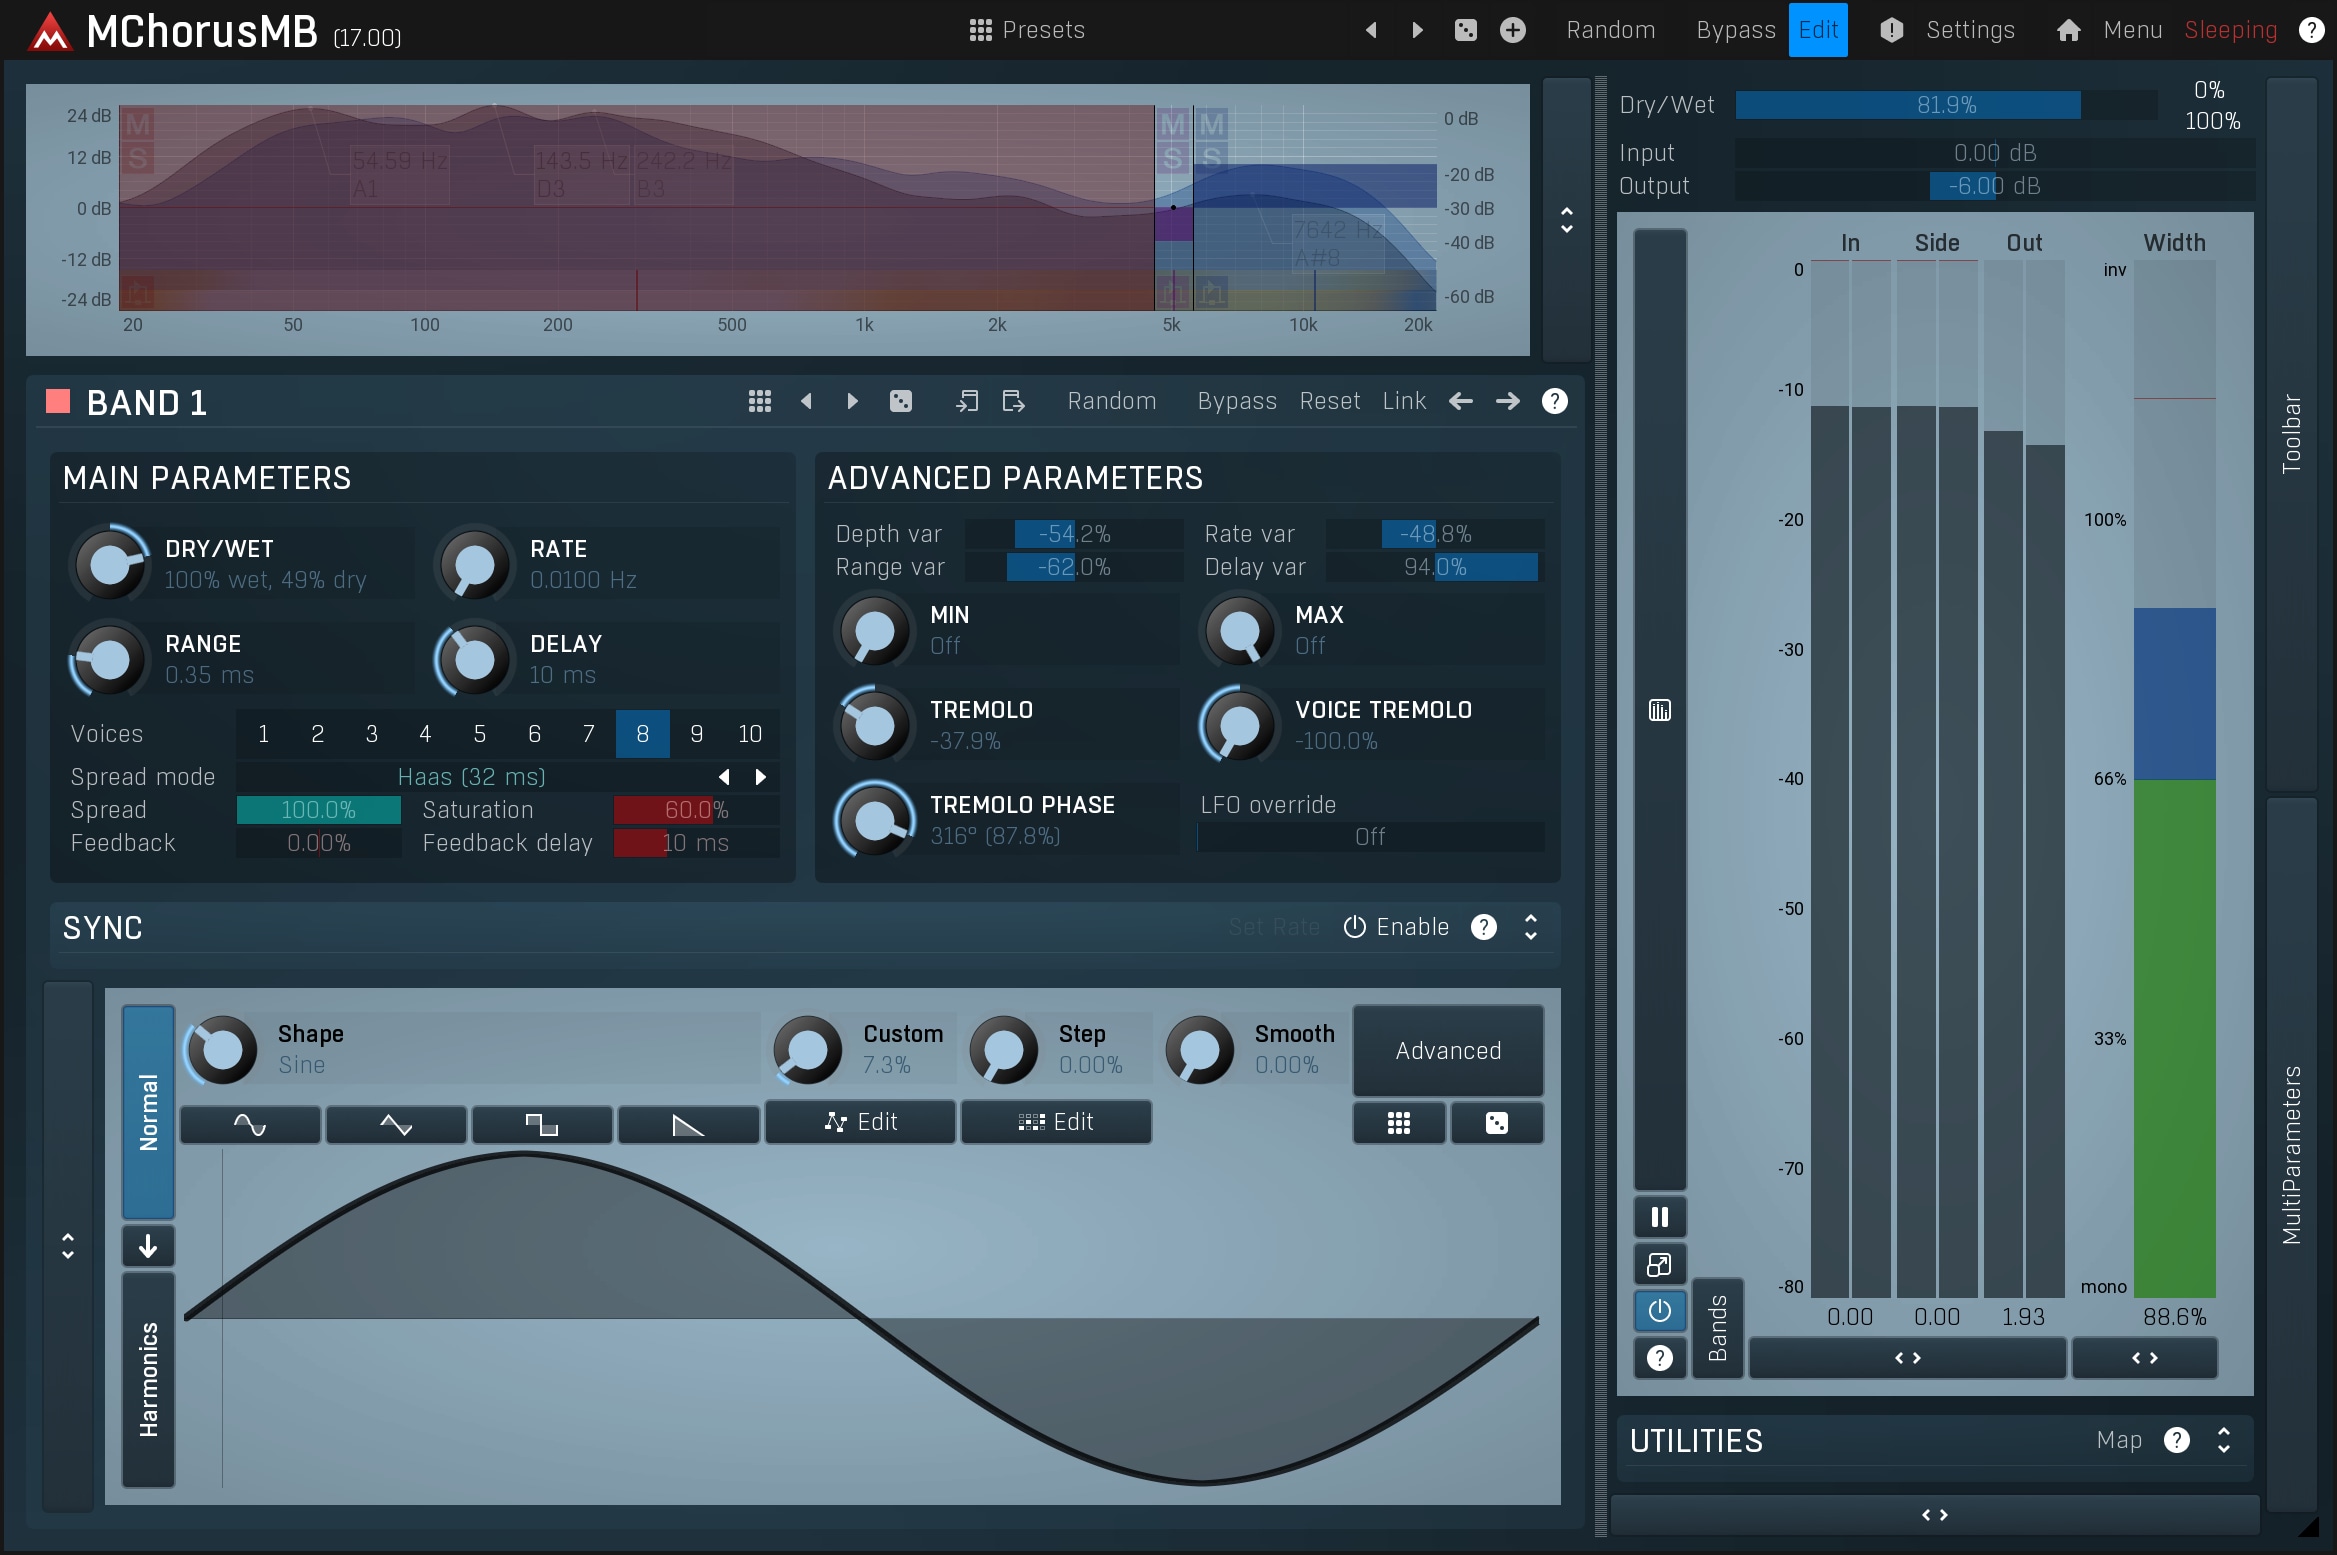This screenshot has height=1555, width=2337.
Task: Pause the level meters
Action: pos(1659,1217)
